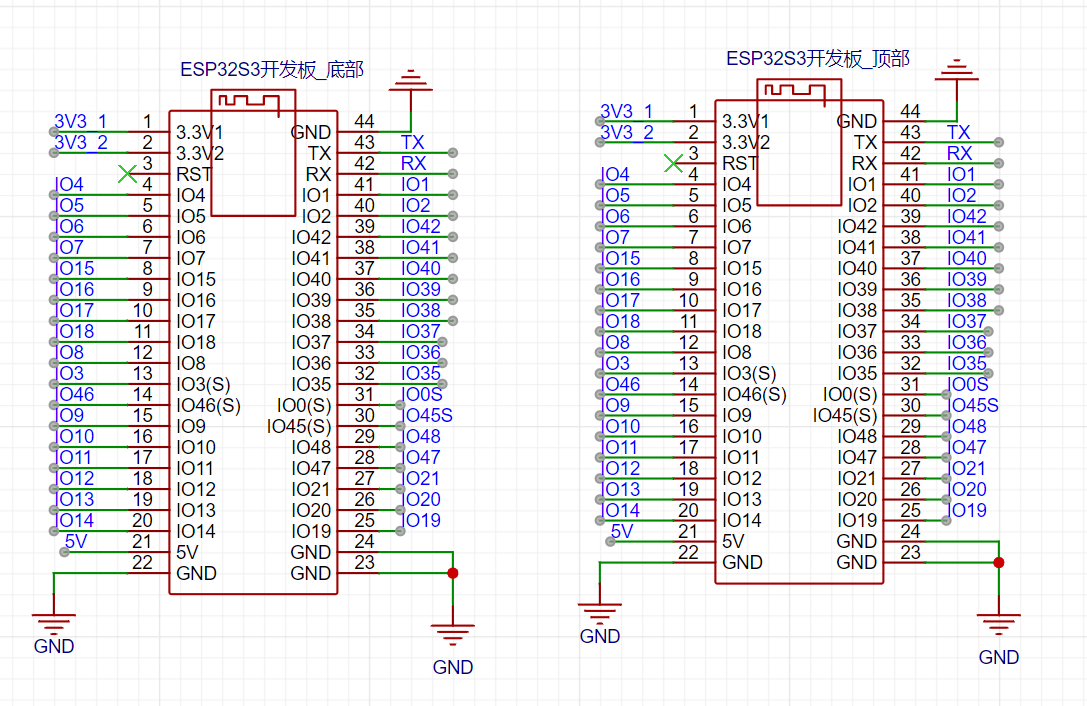
Task: Select the blue 3V3_1 net label on 底部 board
Action: pos(81,121)
